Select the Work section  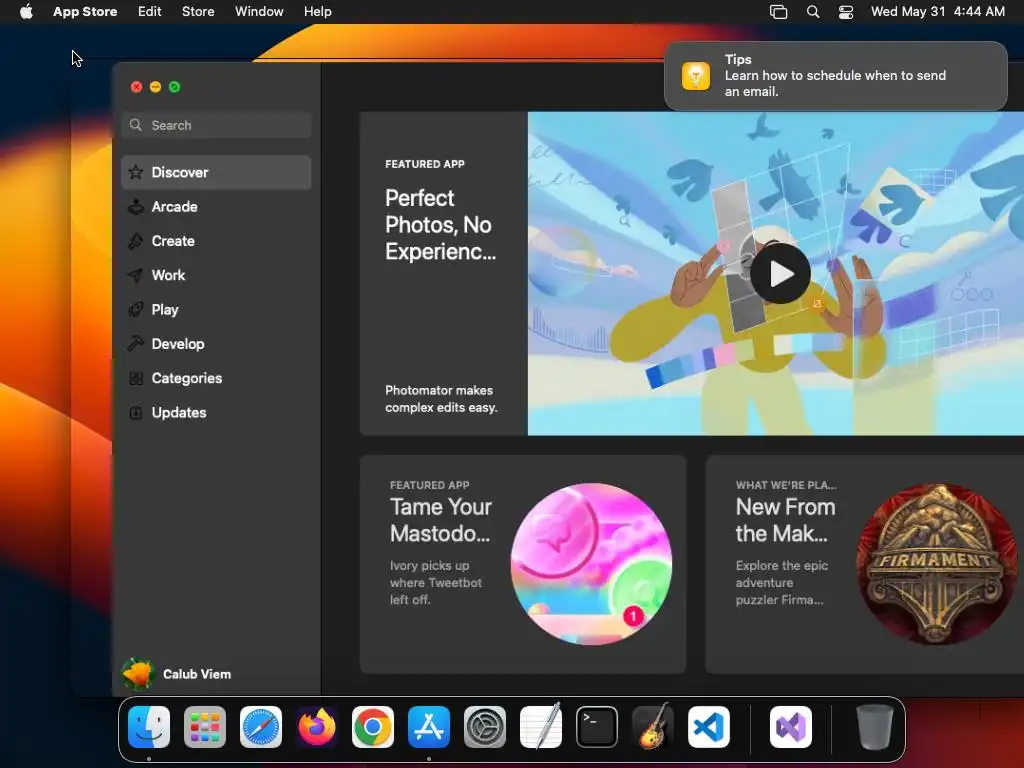pos(216,275)
